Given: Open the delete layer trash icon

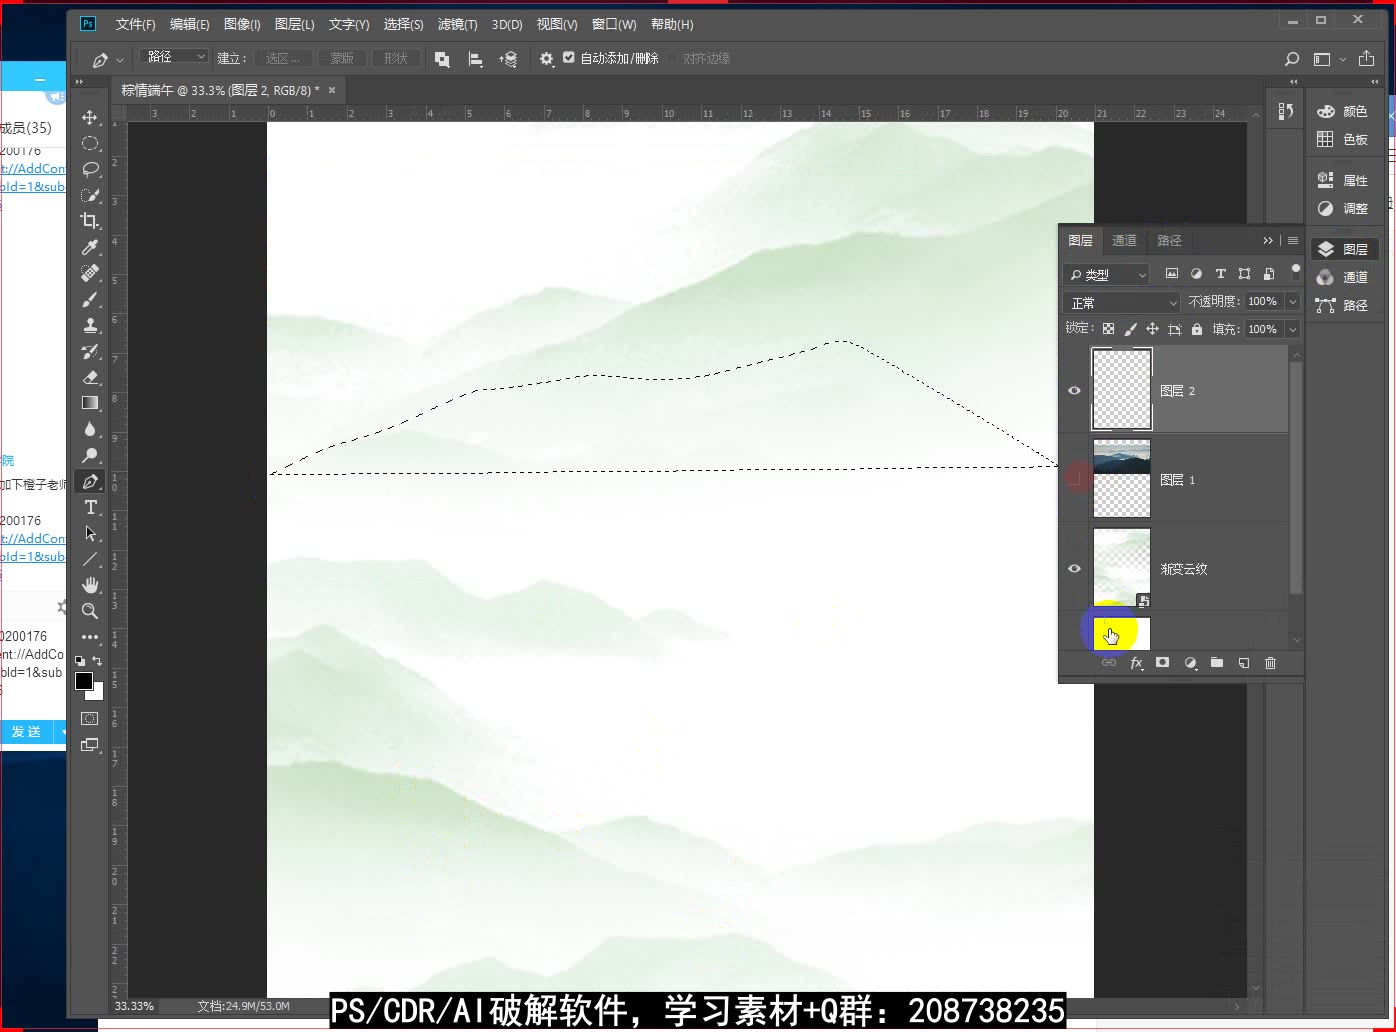Looking at the screenshot, I should coord(1270,663).
